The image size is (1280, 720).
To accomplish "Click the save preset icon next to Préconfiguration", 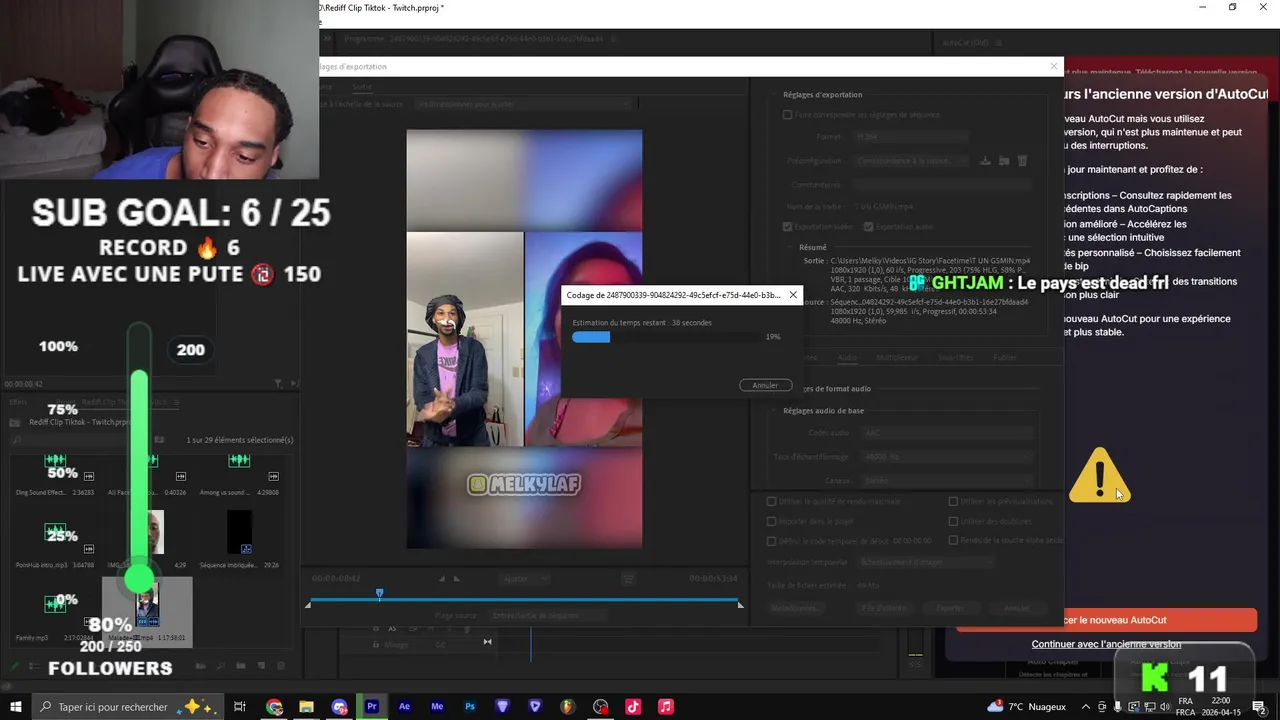I will click(x=985, y=160).
